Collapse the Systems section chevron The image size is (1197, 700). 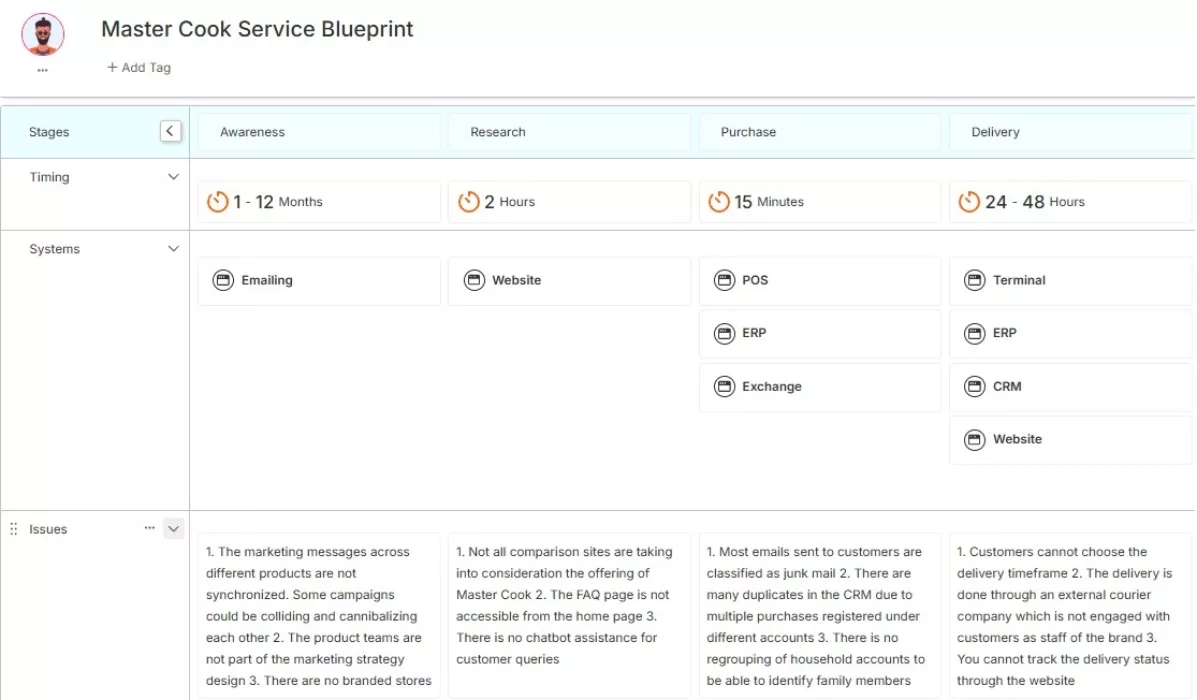click(x=174, y=247)
